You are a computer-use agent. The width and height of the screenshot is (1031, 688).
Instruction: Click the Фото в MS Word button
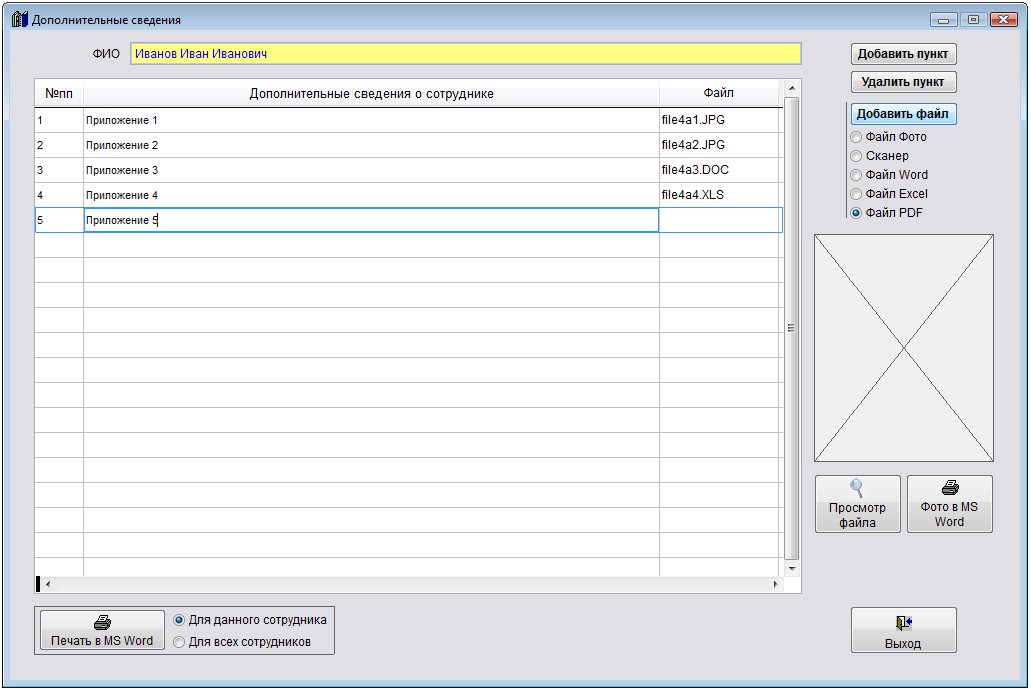(x=950, y=504)
